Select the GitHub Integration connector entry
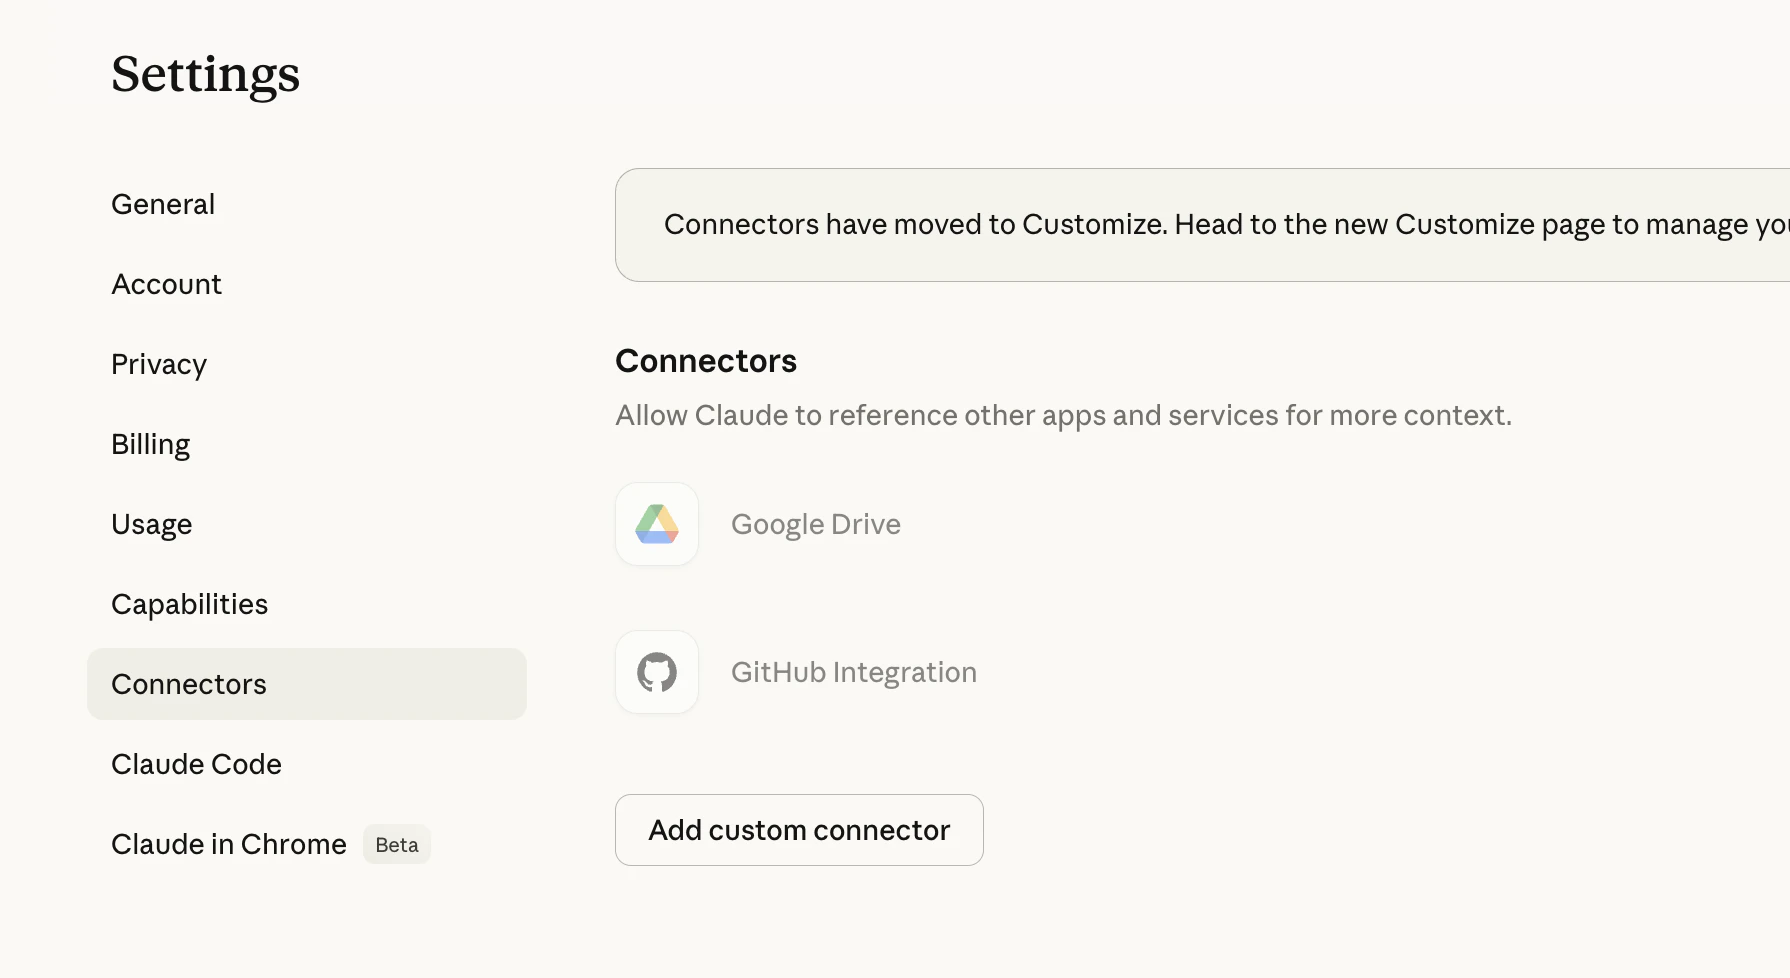Screen dimensions: 1790x978 tap(853, 671)
